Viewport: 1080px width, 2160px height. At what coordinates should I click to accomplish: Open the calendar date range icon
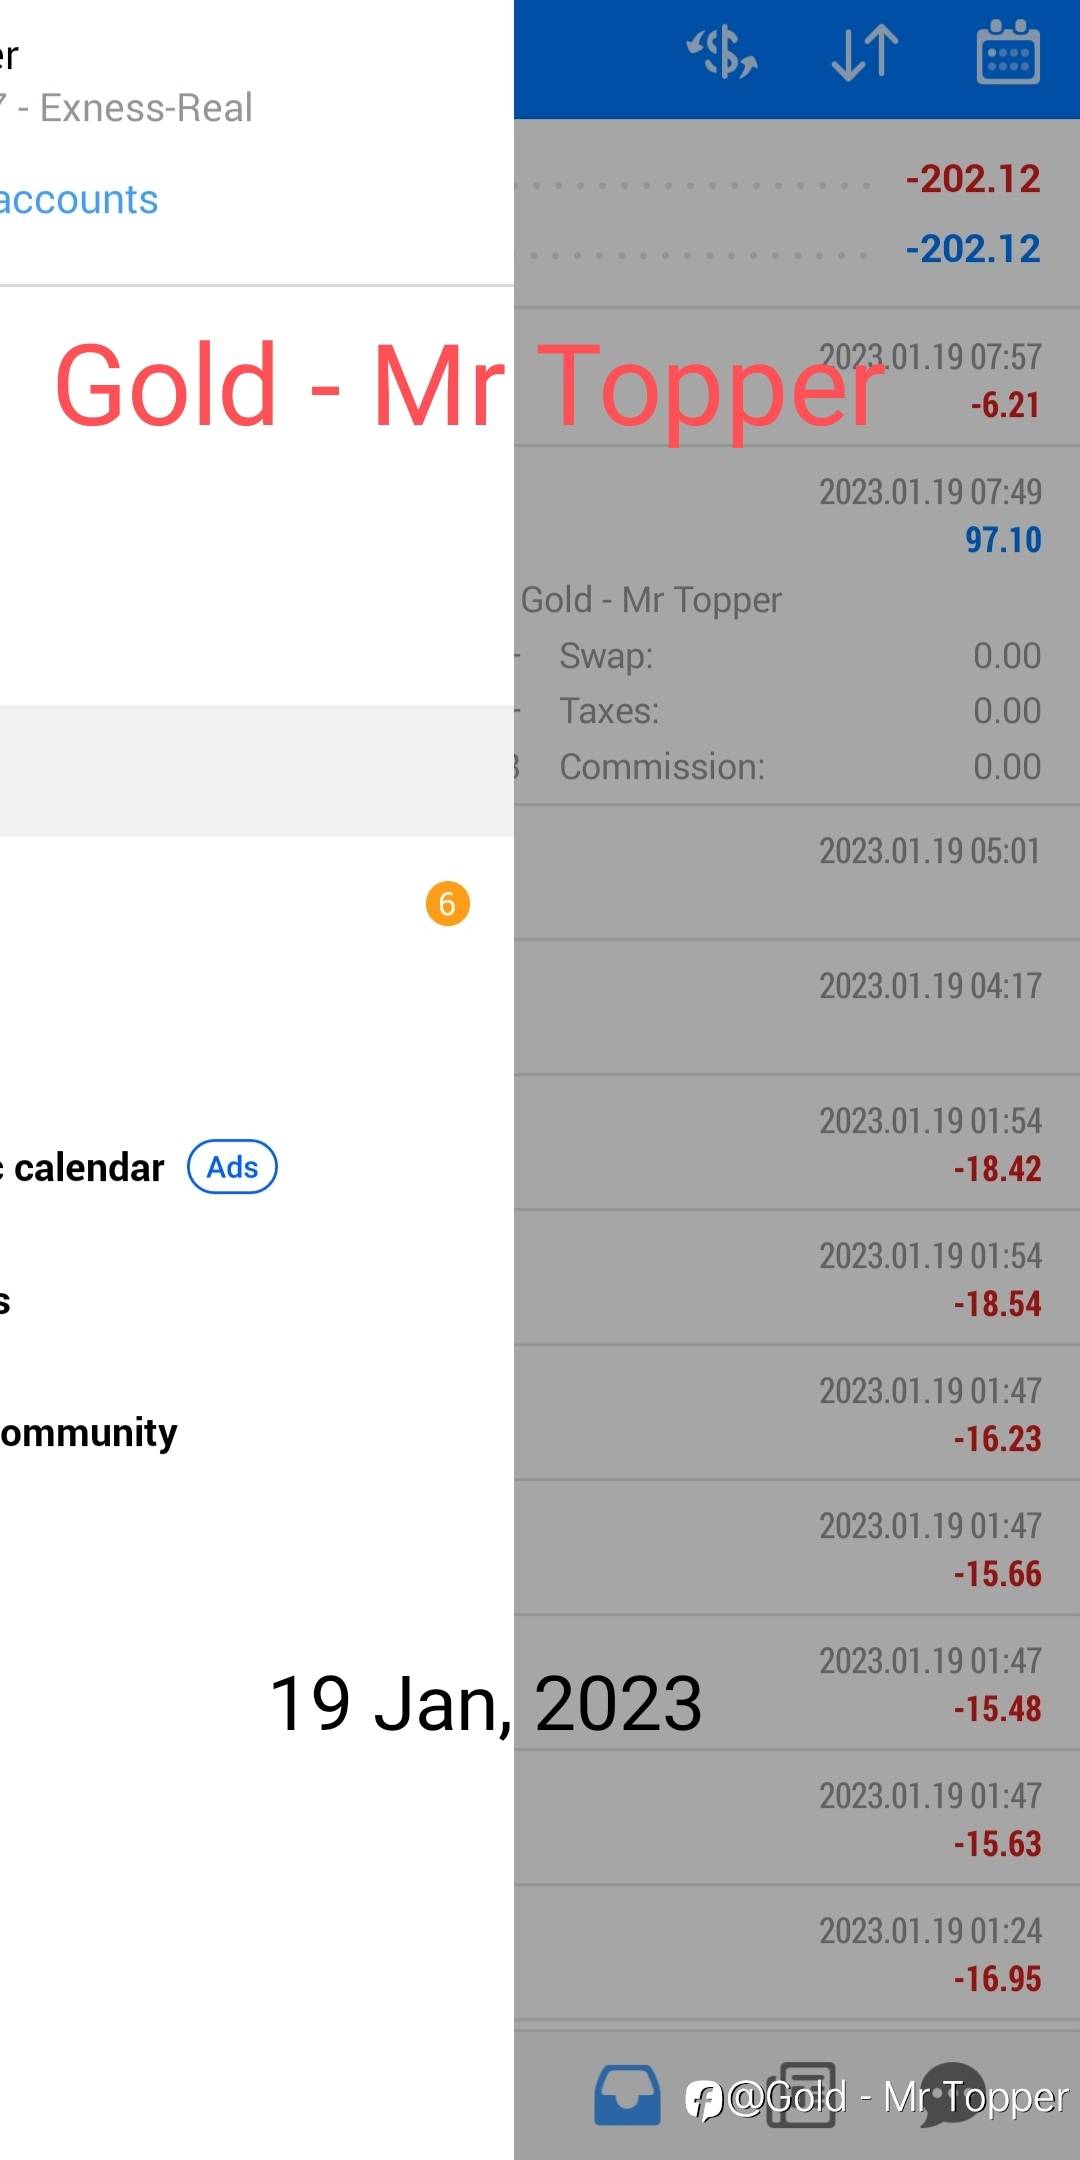(1007, 52)
